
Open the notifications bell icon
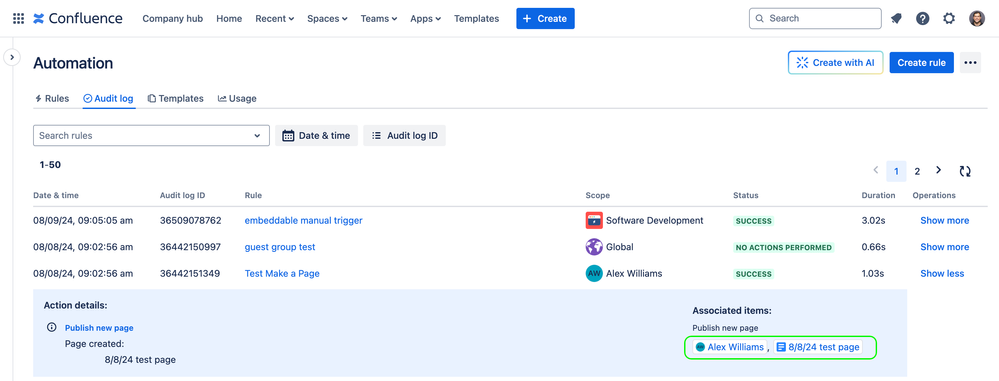click(x=896, y=18)
